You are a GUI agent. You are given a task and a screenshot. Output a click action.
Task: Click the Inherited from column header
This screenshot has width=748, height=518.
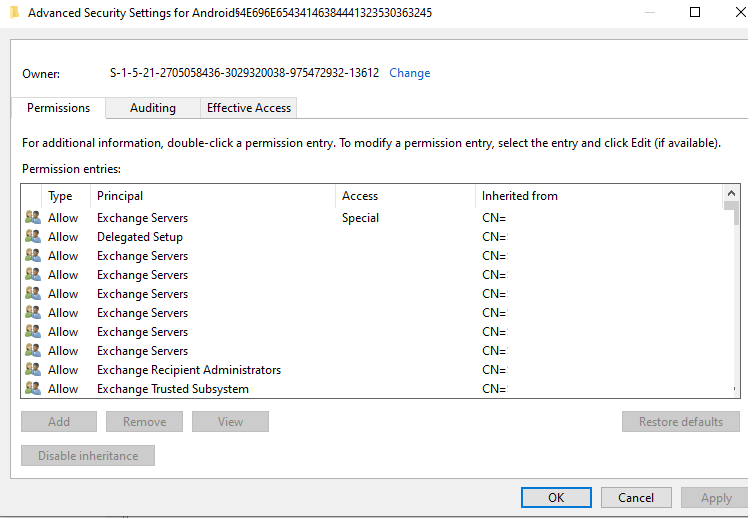point(599,196)
